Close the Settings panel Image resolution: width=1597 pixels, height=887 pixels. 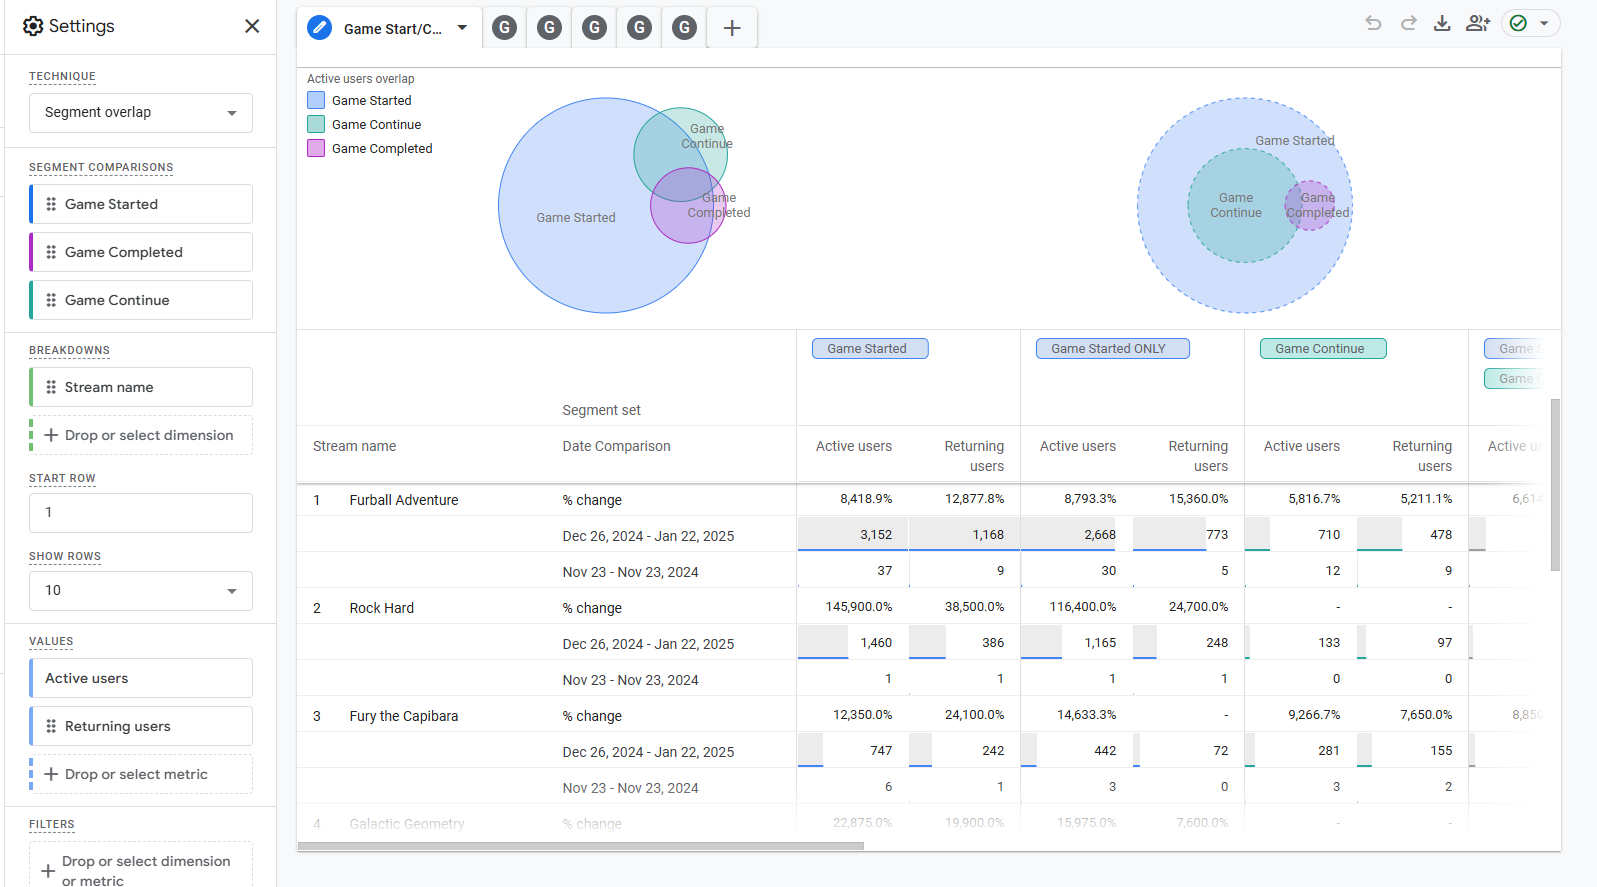coord(252,26)
